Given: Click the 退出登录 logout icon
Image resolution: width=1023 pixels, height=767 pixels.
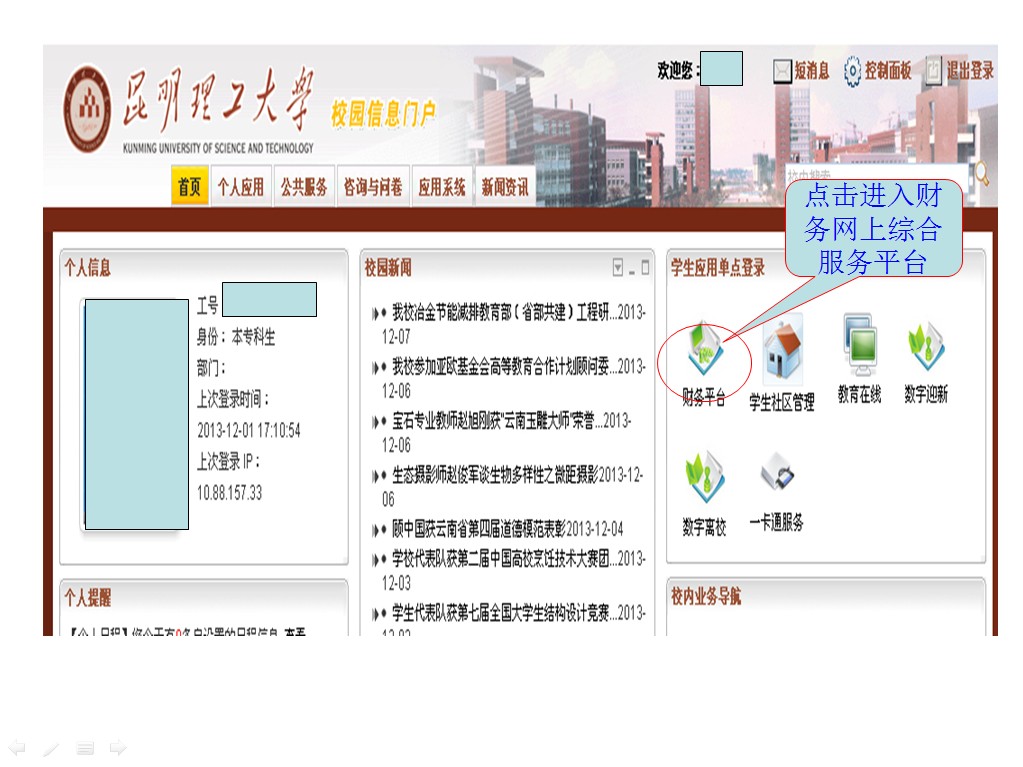Looking at the screenshot, I should [932, 70].
